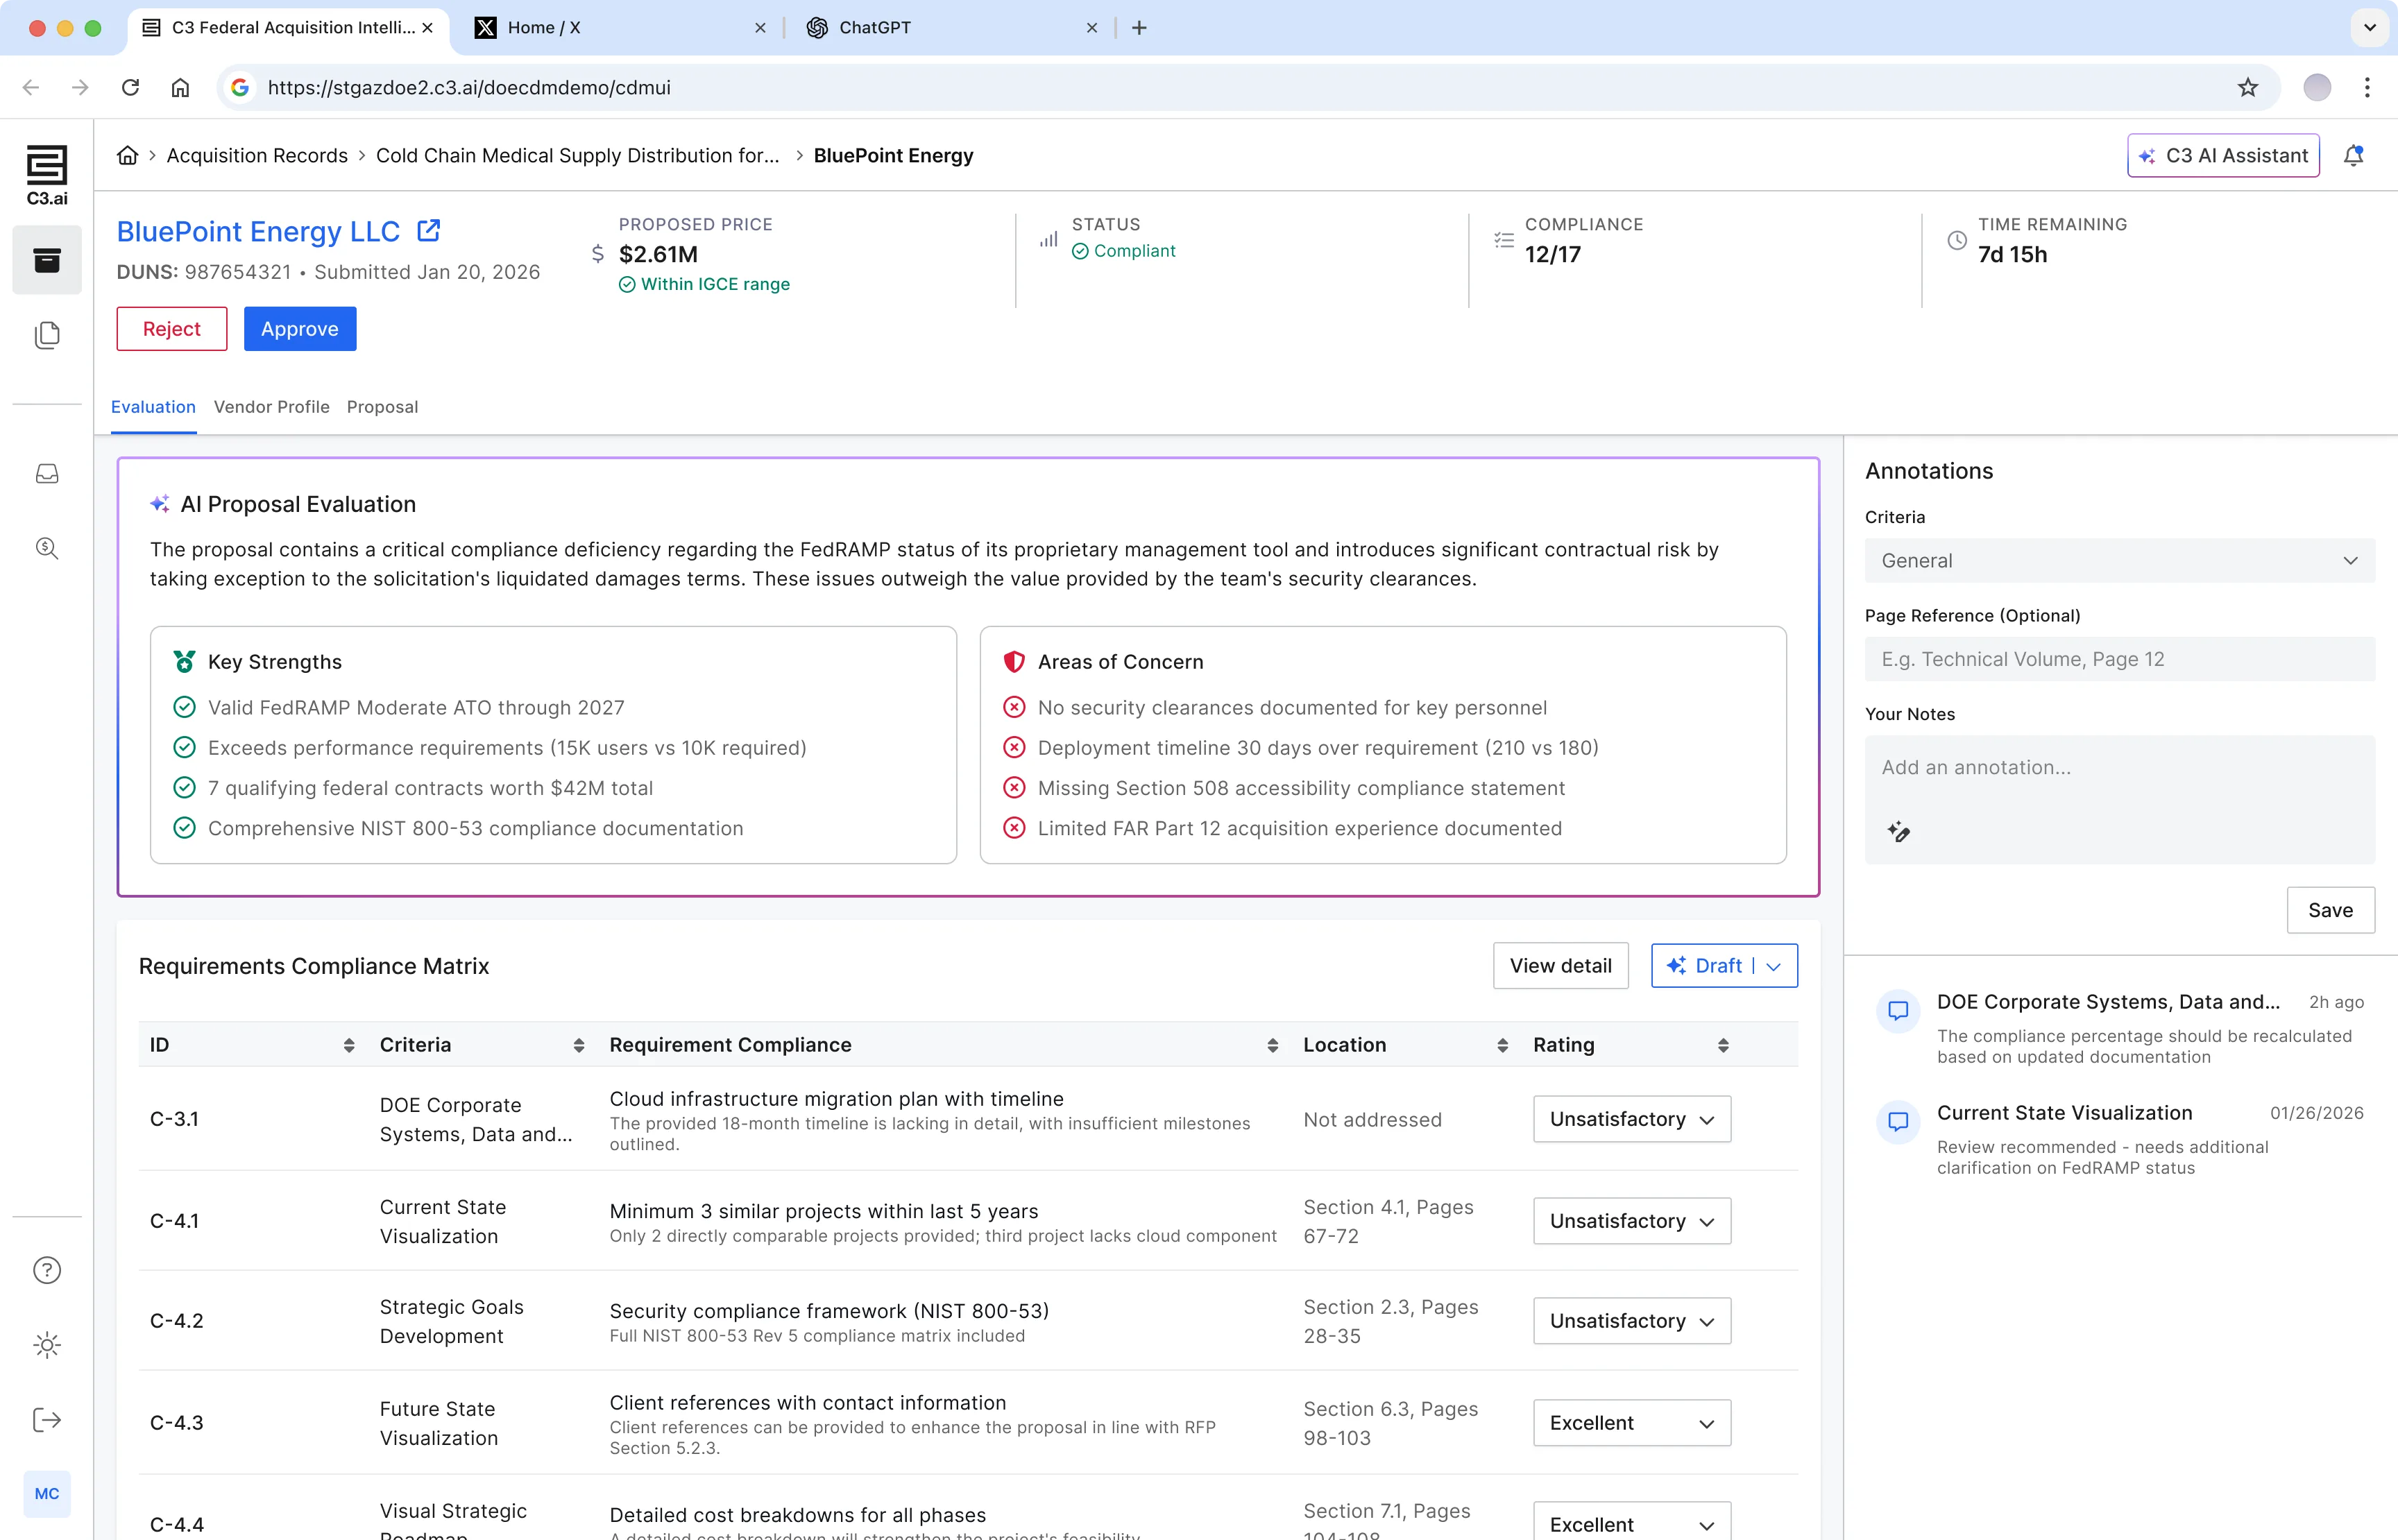This screenshot has width=2398, height=1540.
Task: Go to Acquisition Records breadcrumb
Action: (x=257, y=155)
